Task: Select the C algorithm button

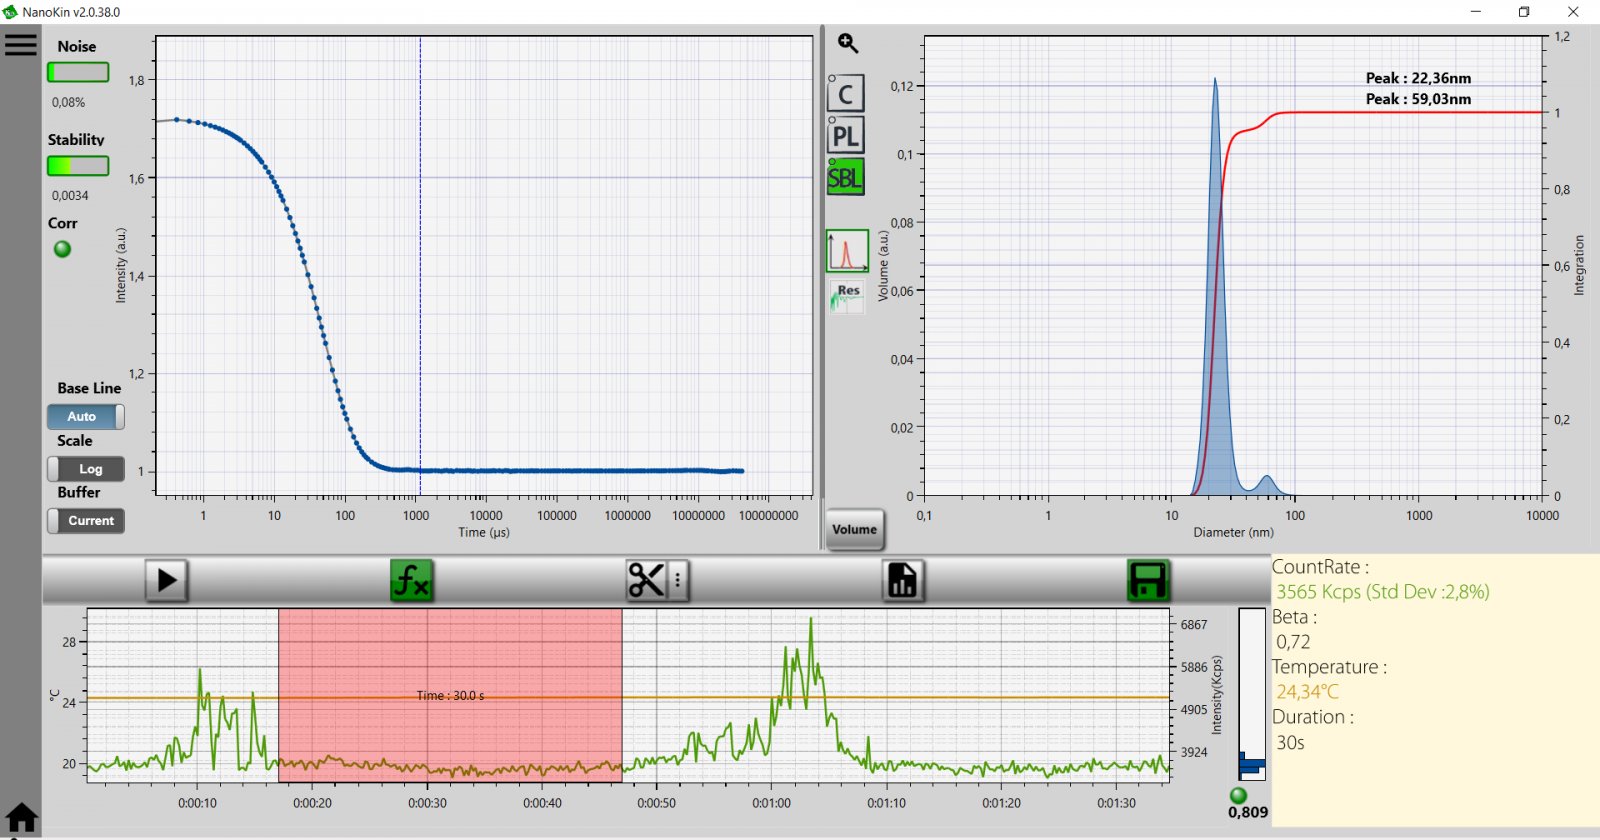Action: tap(845, 94)
